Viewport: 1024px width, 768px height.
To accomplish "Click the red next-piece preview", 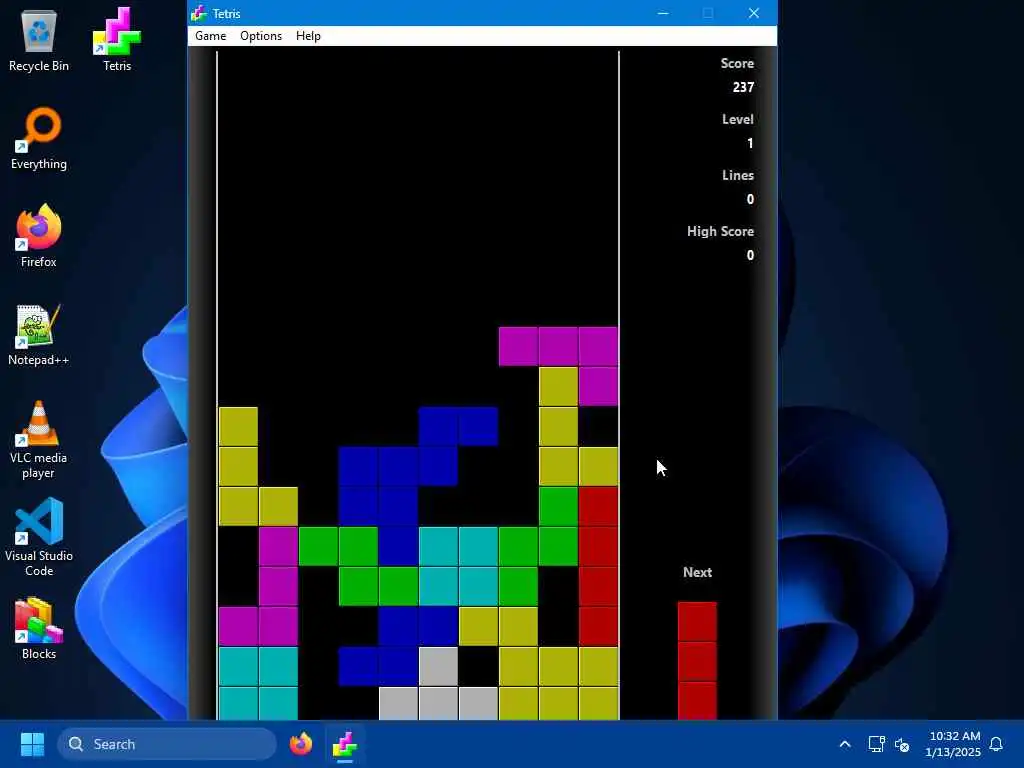I will point(697,661).
